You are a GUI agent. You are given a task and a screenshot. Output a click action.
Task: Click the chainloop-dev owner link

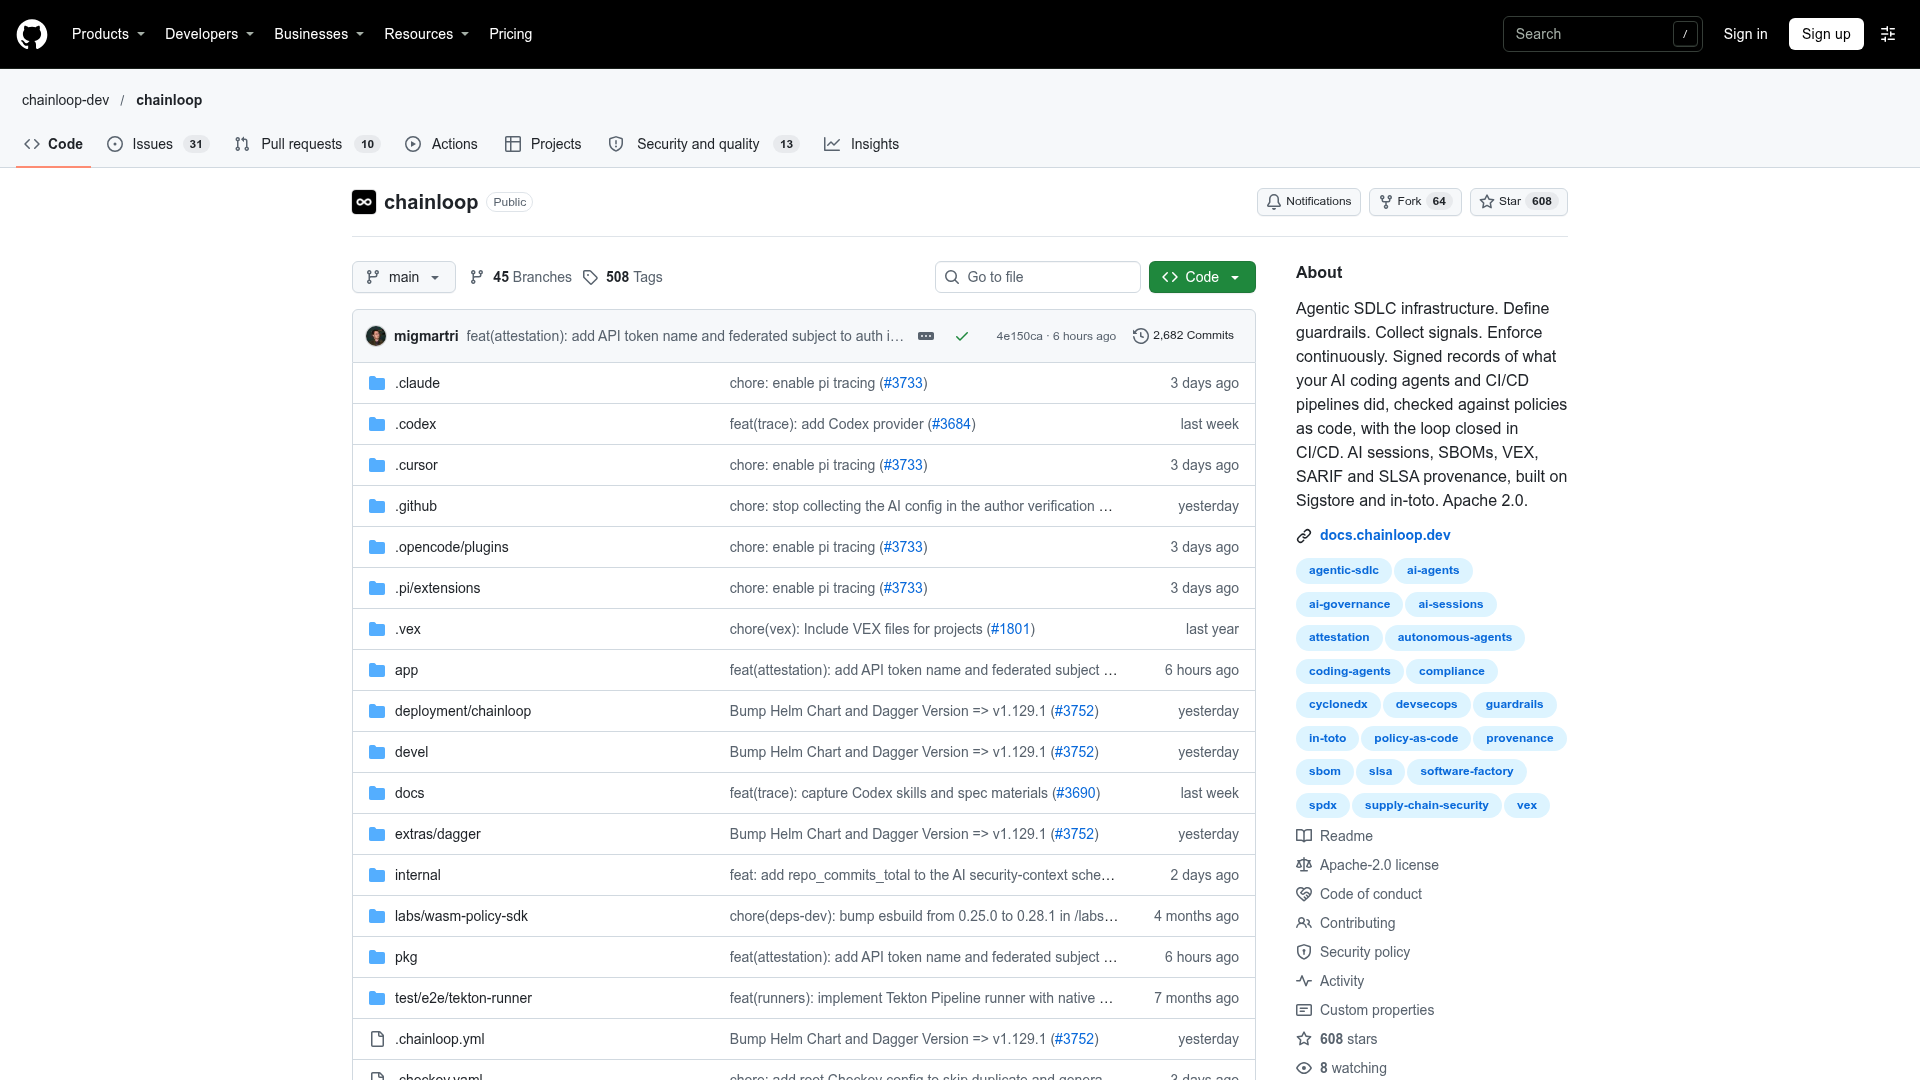(66, 100)
